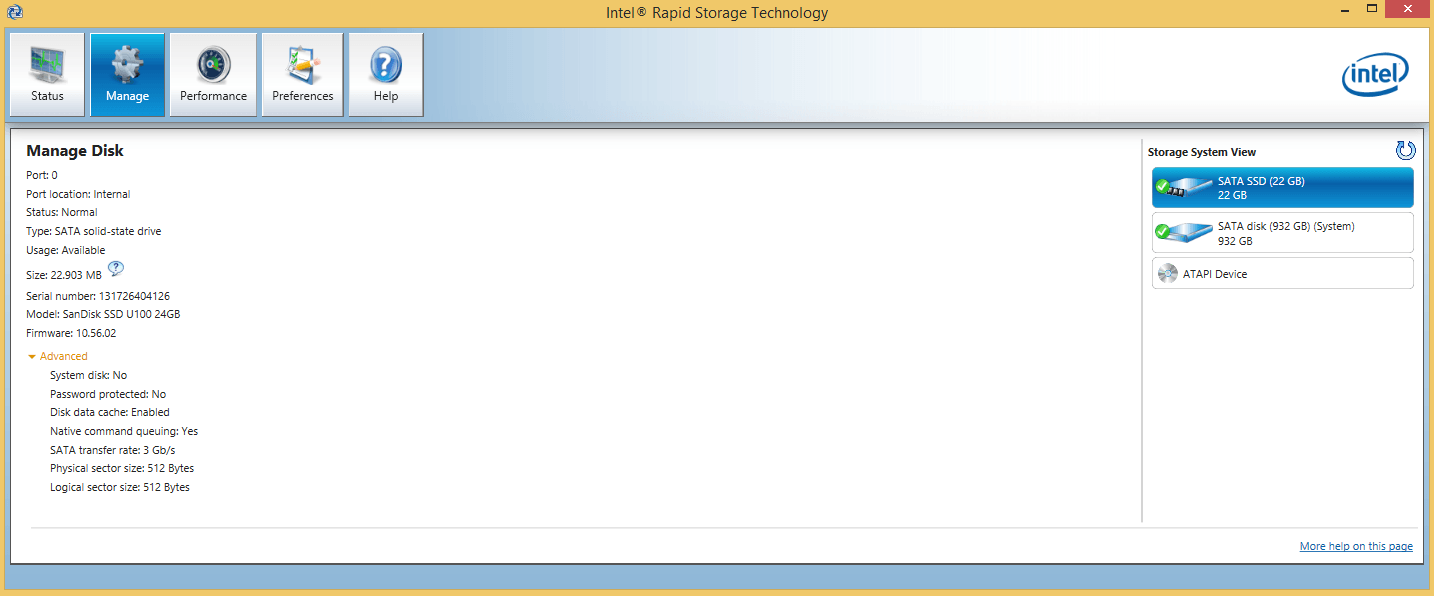The height and width of the screenshot is (596, 1434).
Task: Select the ATAPI Device entry
Action: (1283, 273)
